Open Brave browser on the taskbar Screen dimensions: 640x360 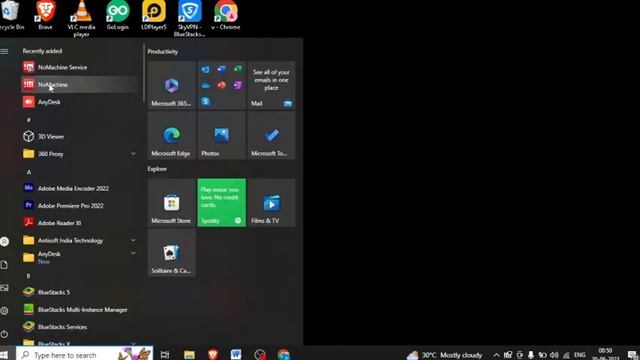(213, 354)
